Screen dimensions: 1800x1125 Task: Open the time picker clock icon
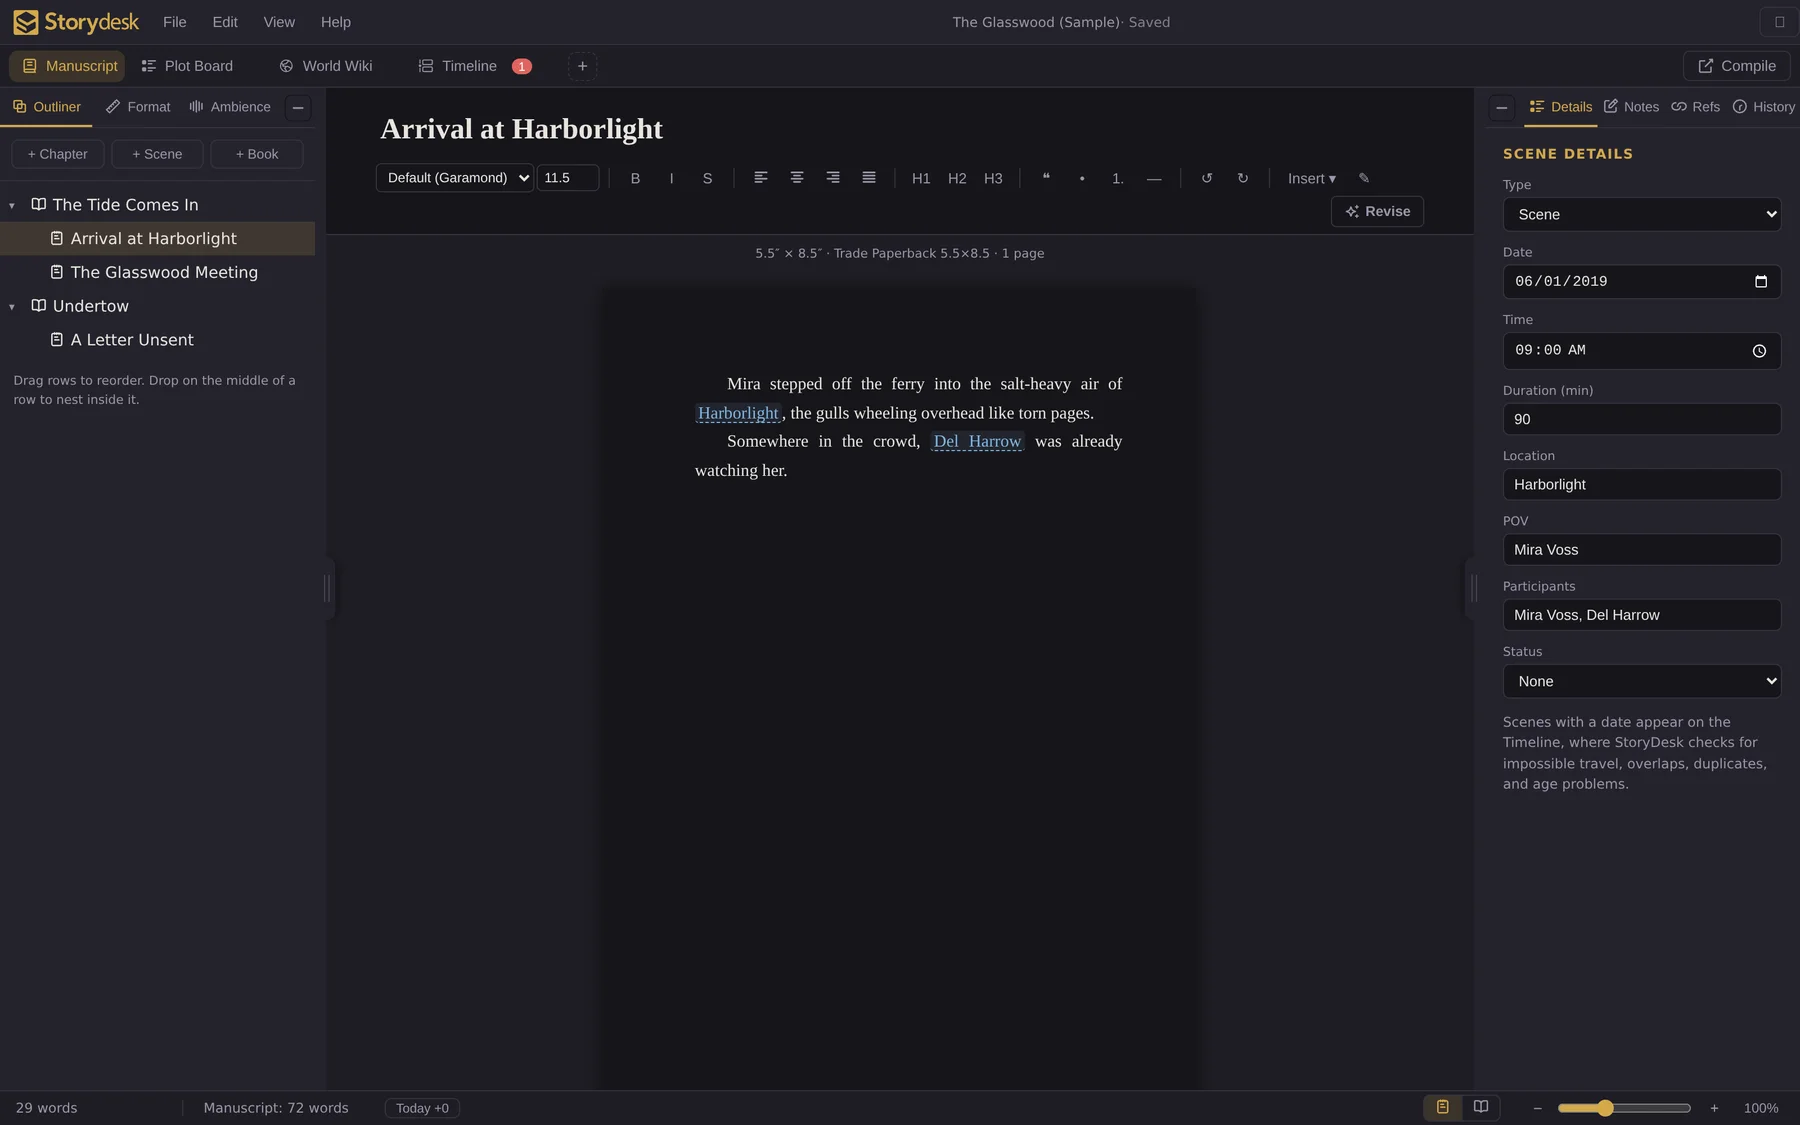point(1759,351)
